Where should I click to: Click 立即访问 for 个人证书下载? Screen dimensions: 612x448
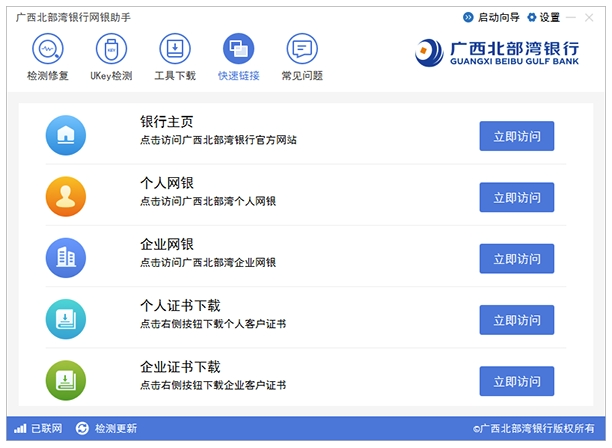coord(517,320)
